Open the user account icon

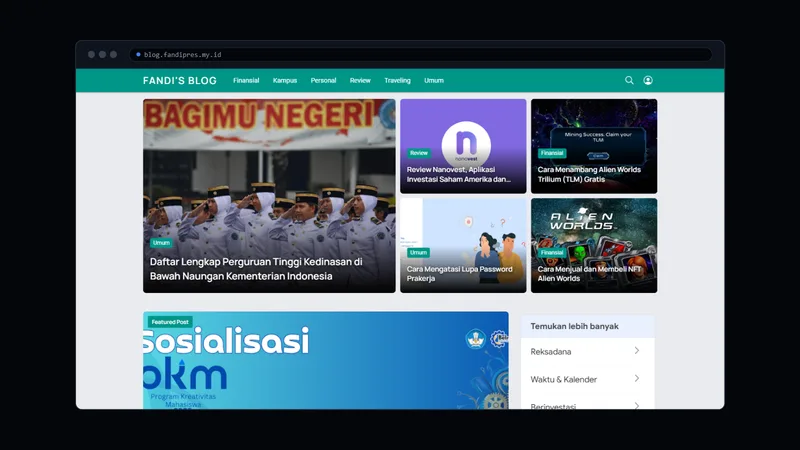tap(648, 80)
